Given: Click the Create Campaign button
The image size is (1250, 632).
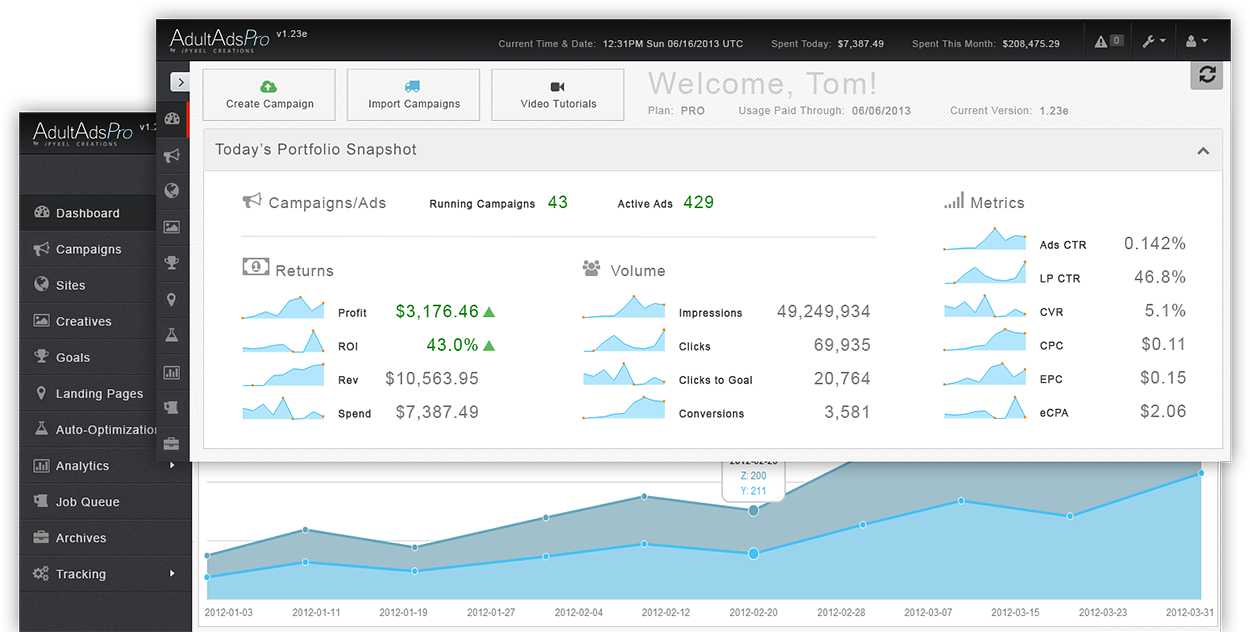Looking at the screenshot, I should (x=269, y=95).
